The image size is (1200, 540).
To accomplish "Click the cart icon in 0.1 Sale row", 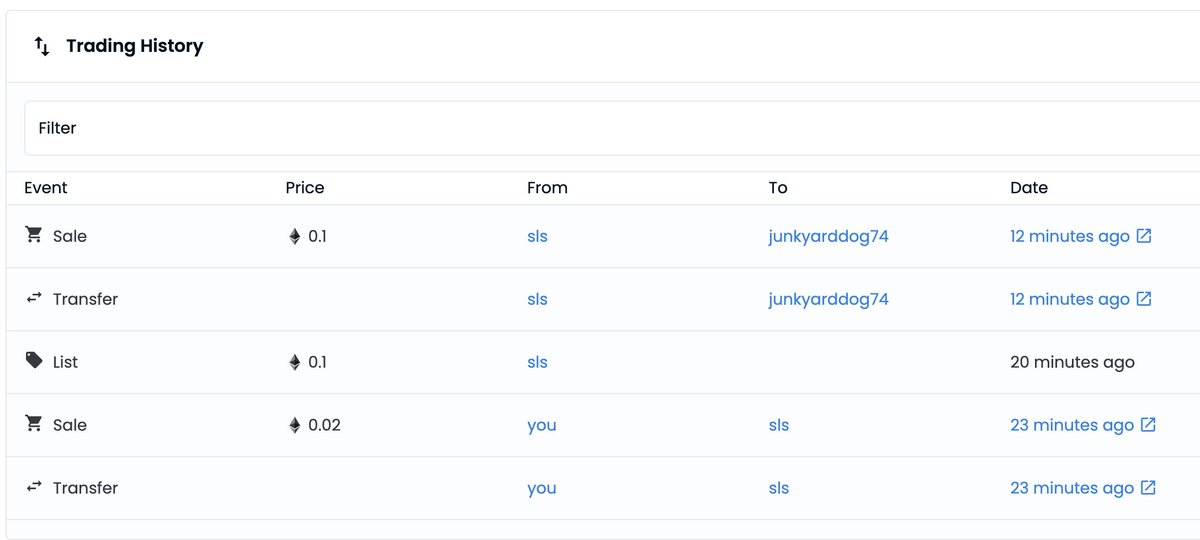I will coord(34,235).
